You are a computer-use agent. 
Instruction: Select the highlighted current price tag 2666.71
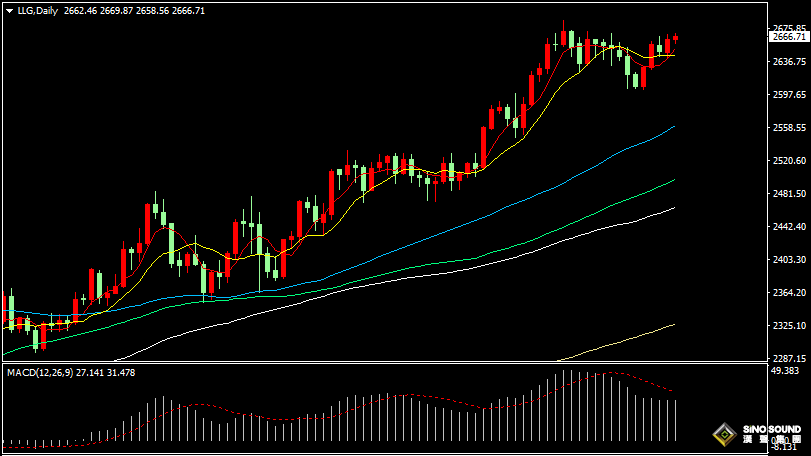[x=789, y=37]
